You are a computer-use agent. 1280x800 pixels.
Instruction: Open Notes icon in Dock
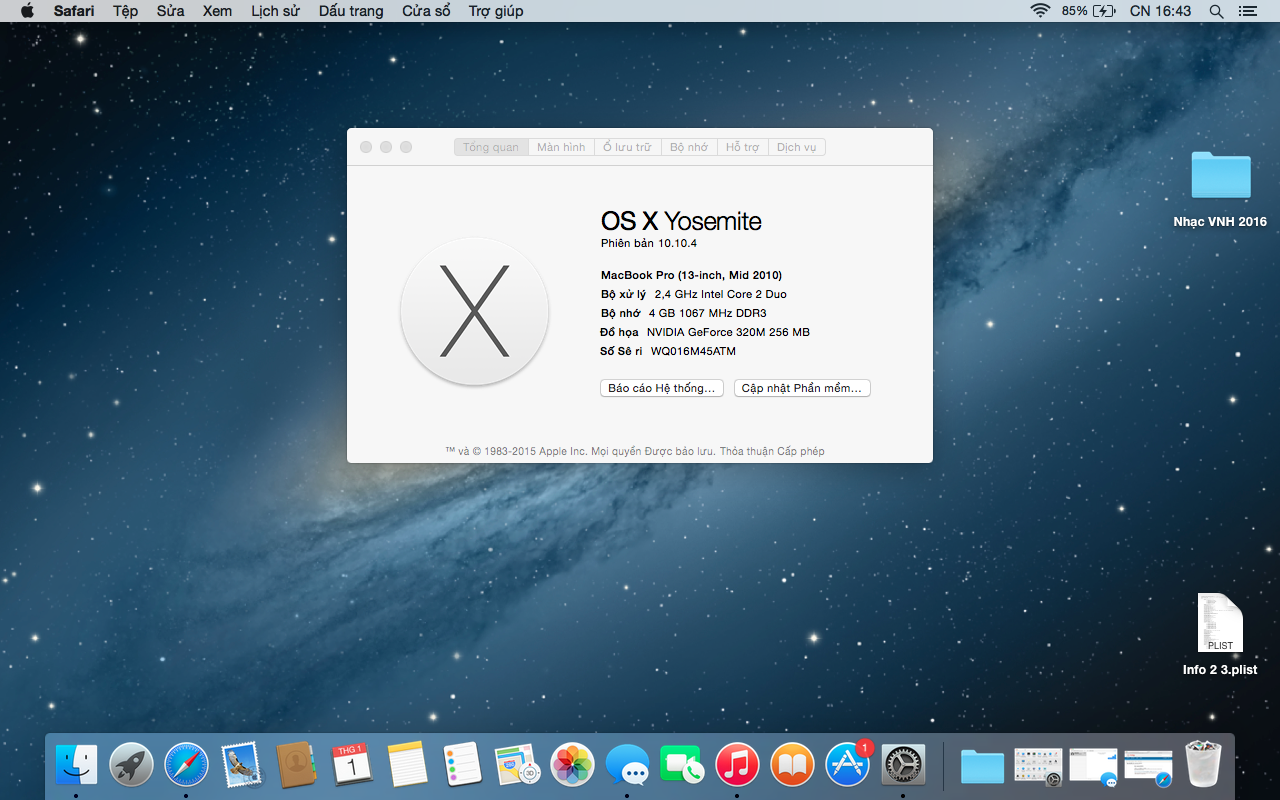coord(407,765)
